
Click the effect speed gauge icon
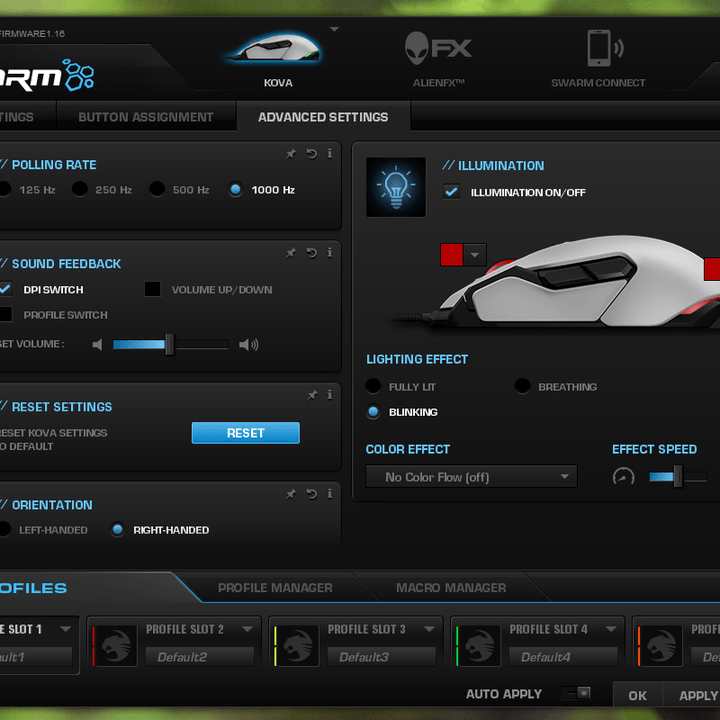point(624,476)
